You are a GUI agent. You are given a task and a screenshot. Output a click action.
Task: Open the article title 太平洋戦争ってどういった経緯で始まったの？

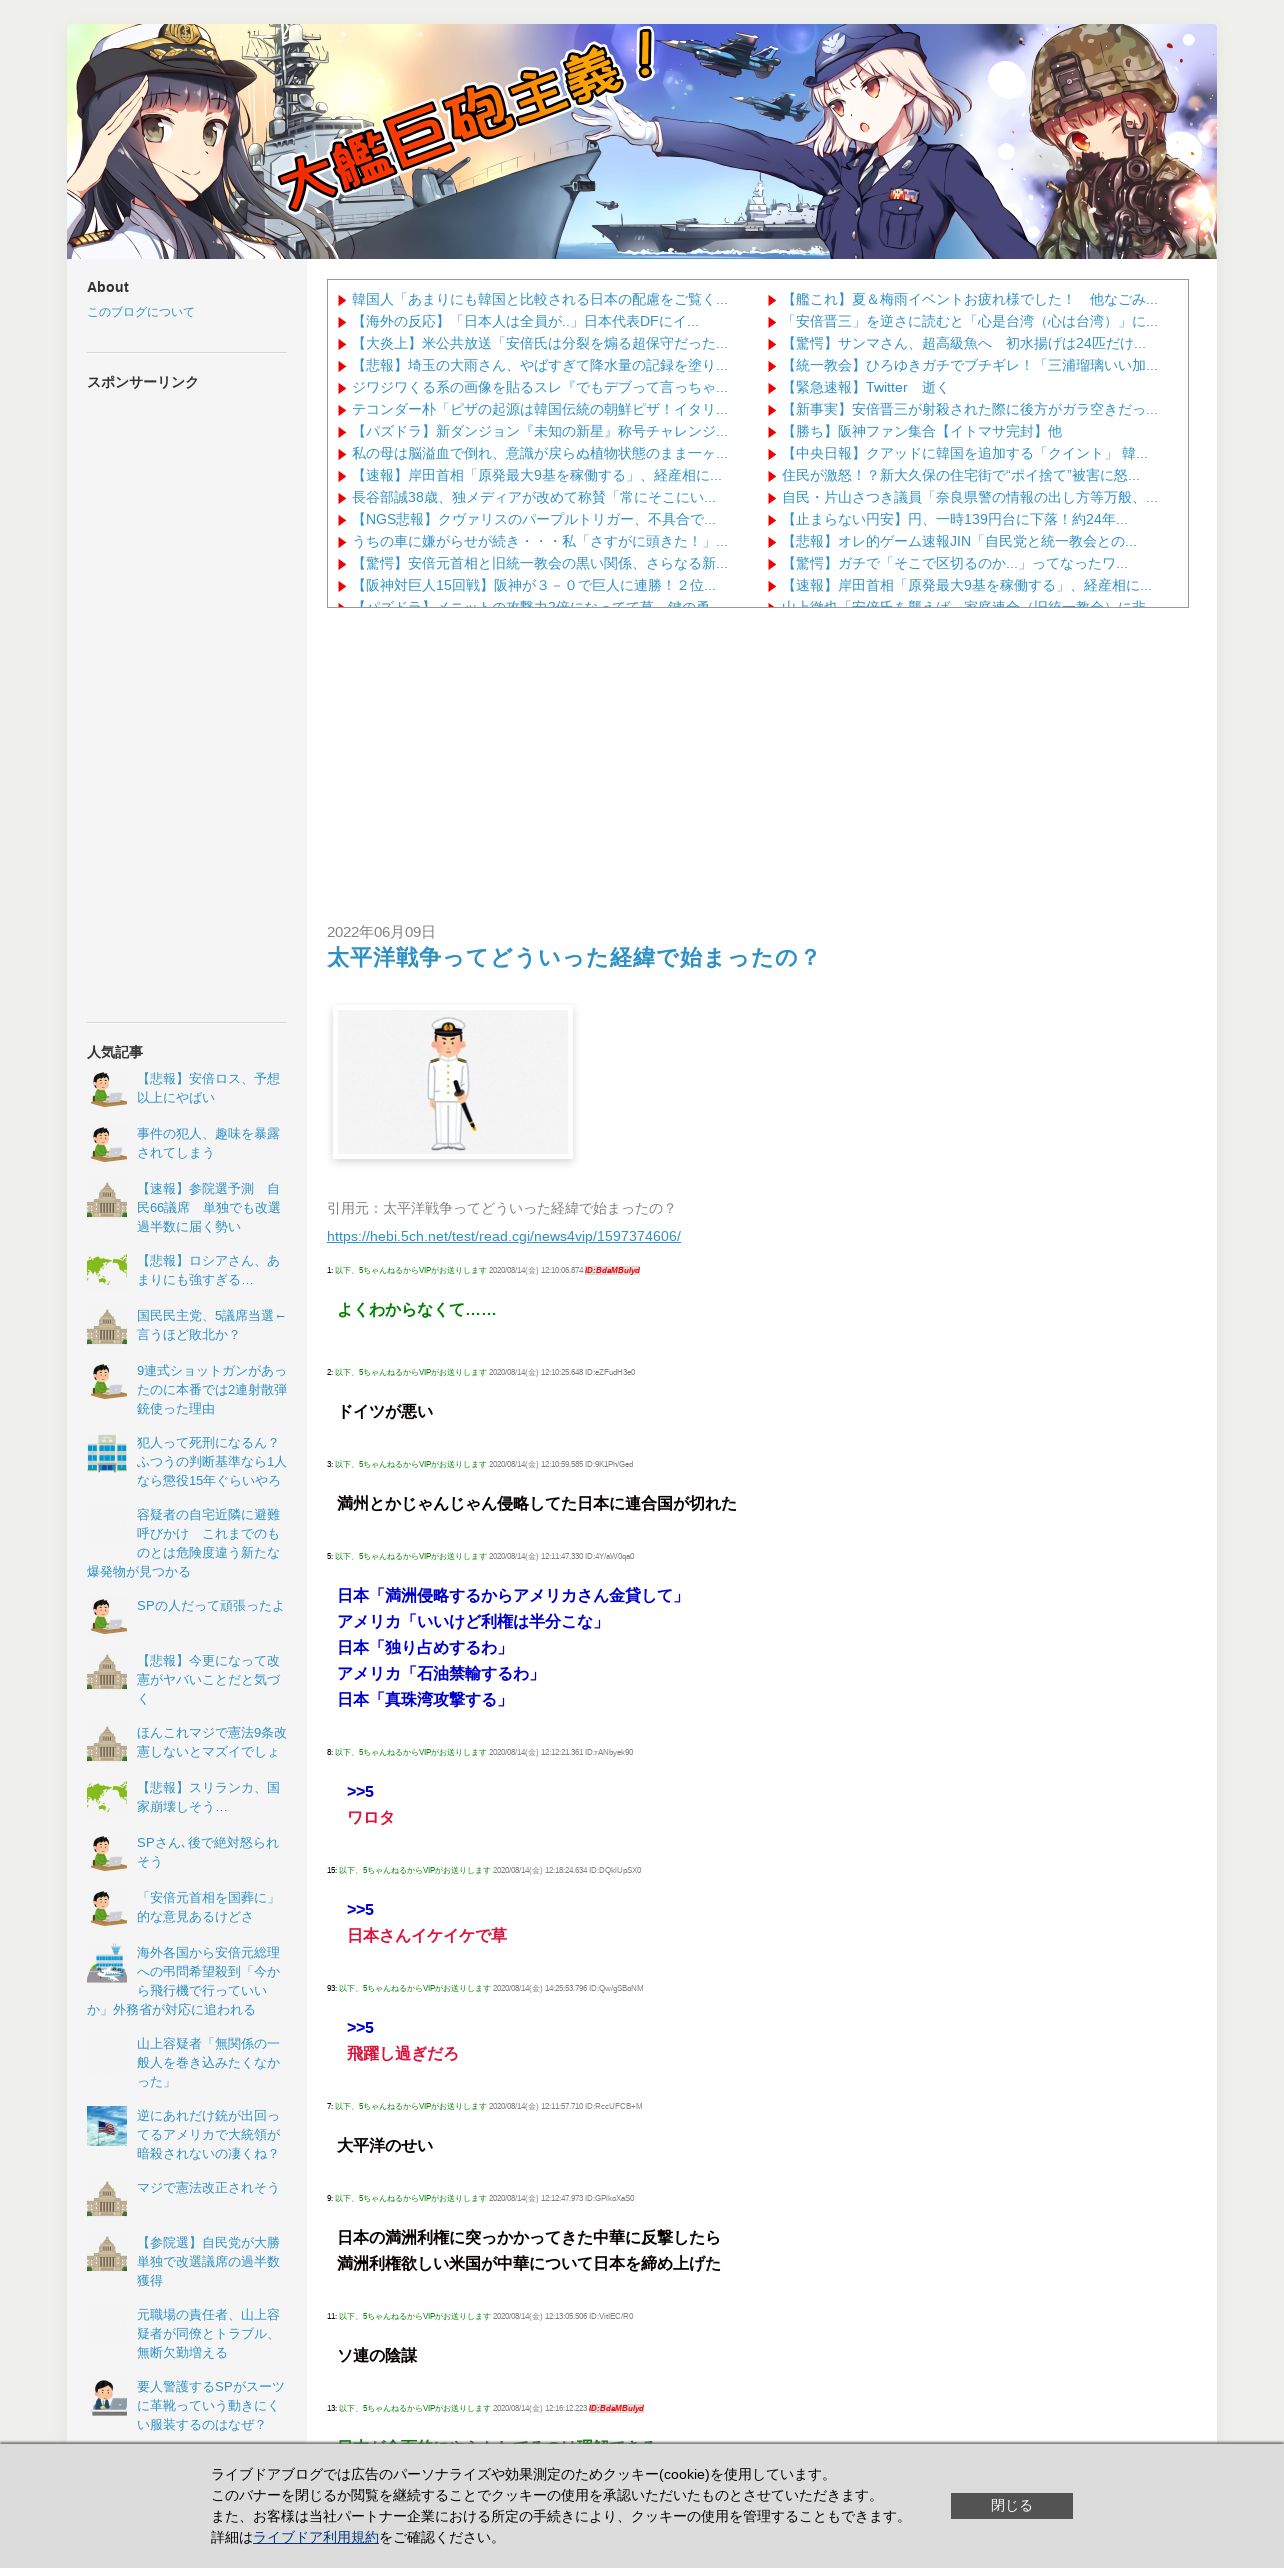pyautogui.click(x=573, y=958)
